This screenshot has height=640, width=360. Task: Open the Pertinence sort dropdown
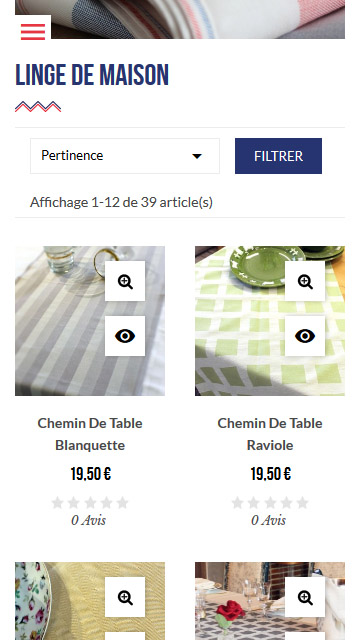coord(125,156)
